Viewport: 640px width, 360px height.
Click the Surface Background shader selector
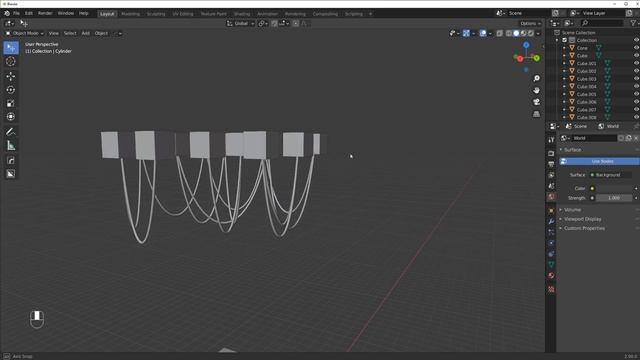[611, 175]
